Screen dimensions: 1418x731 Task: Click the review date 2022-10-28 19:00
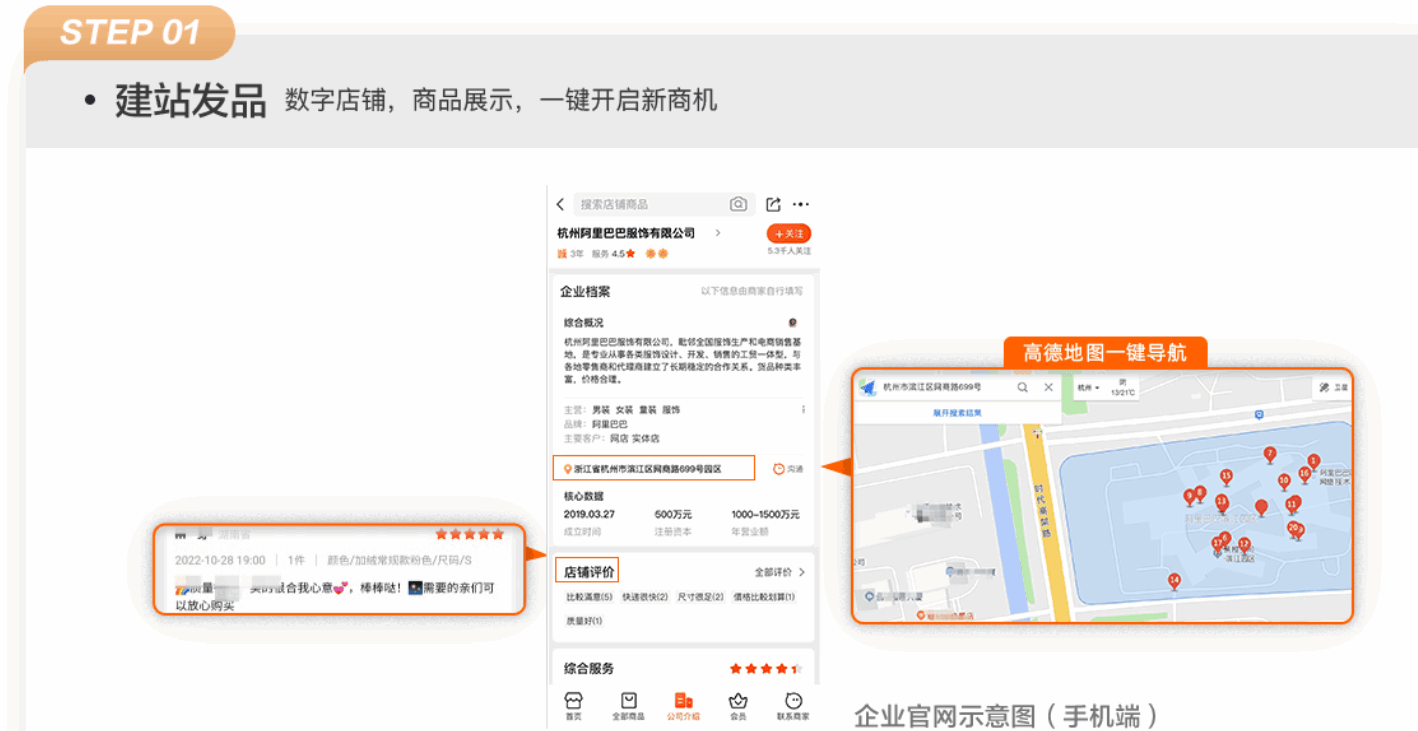pos(220,560)
